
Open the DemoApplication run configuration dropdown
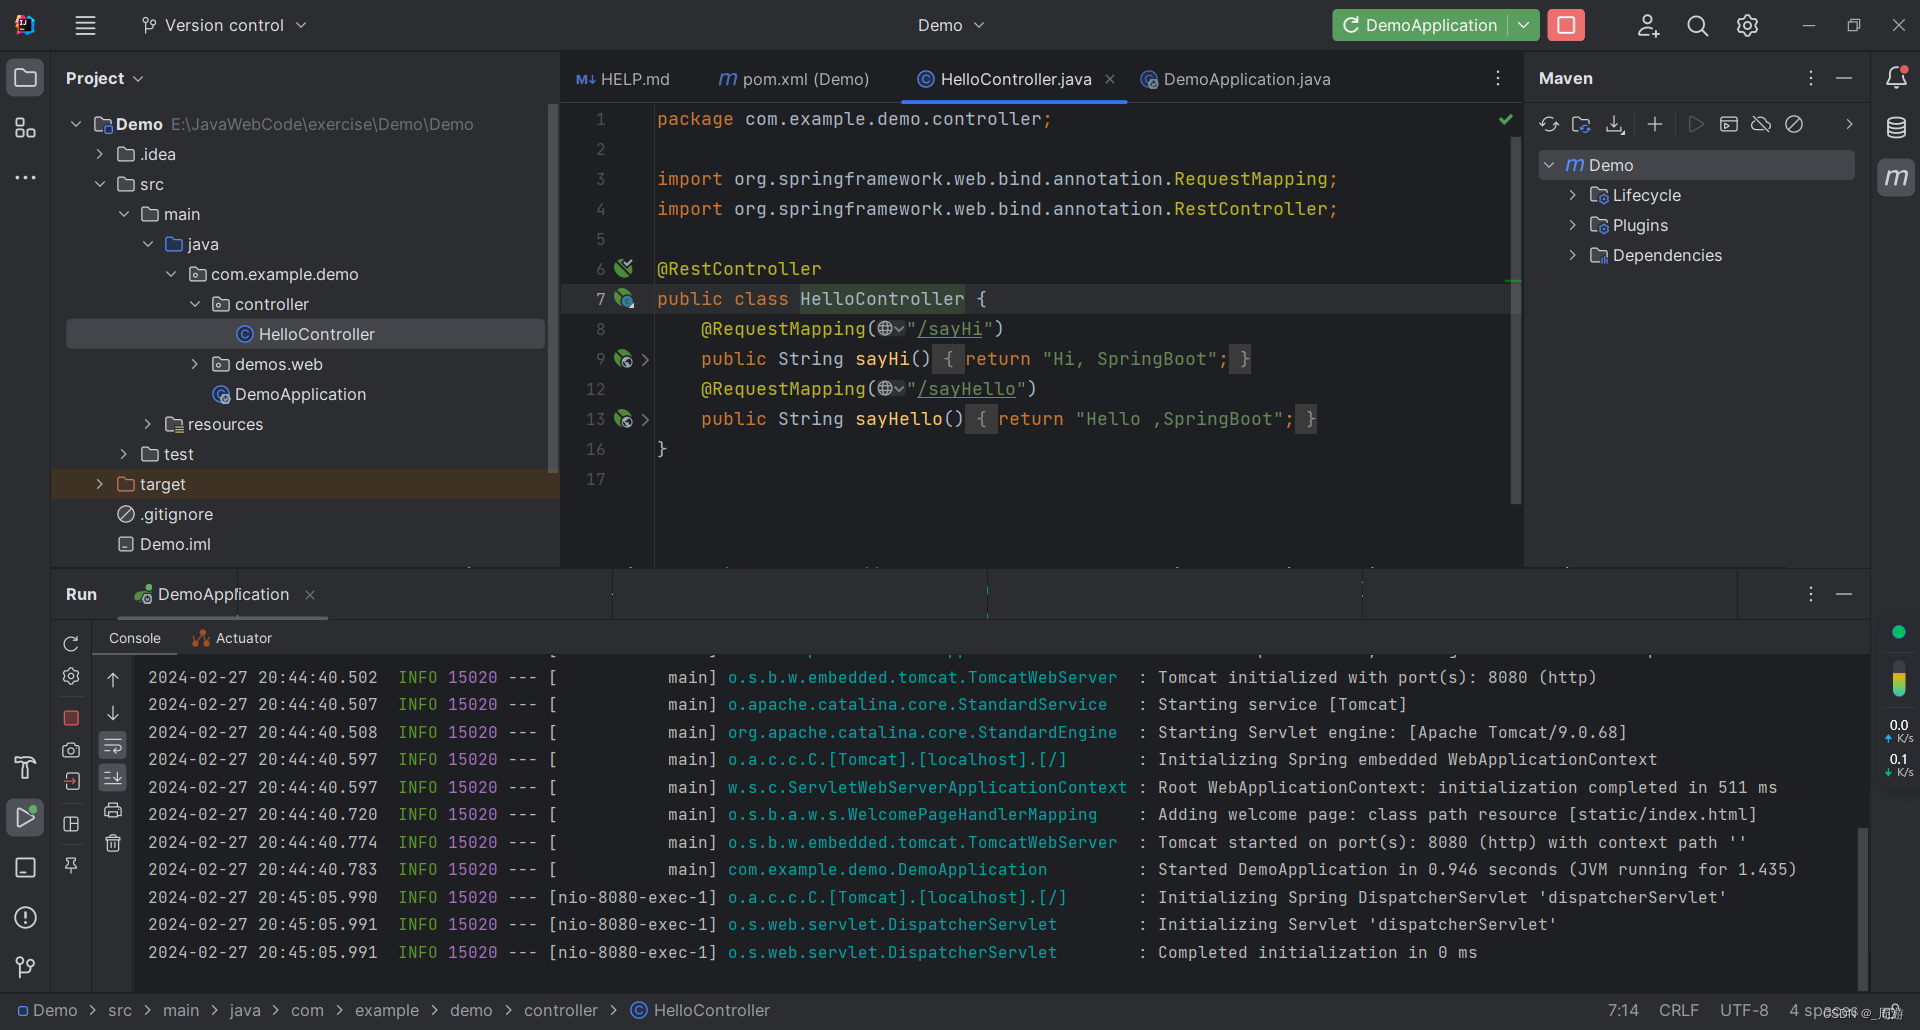(1523, 25)
